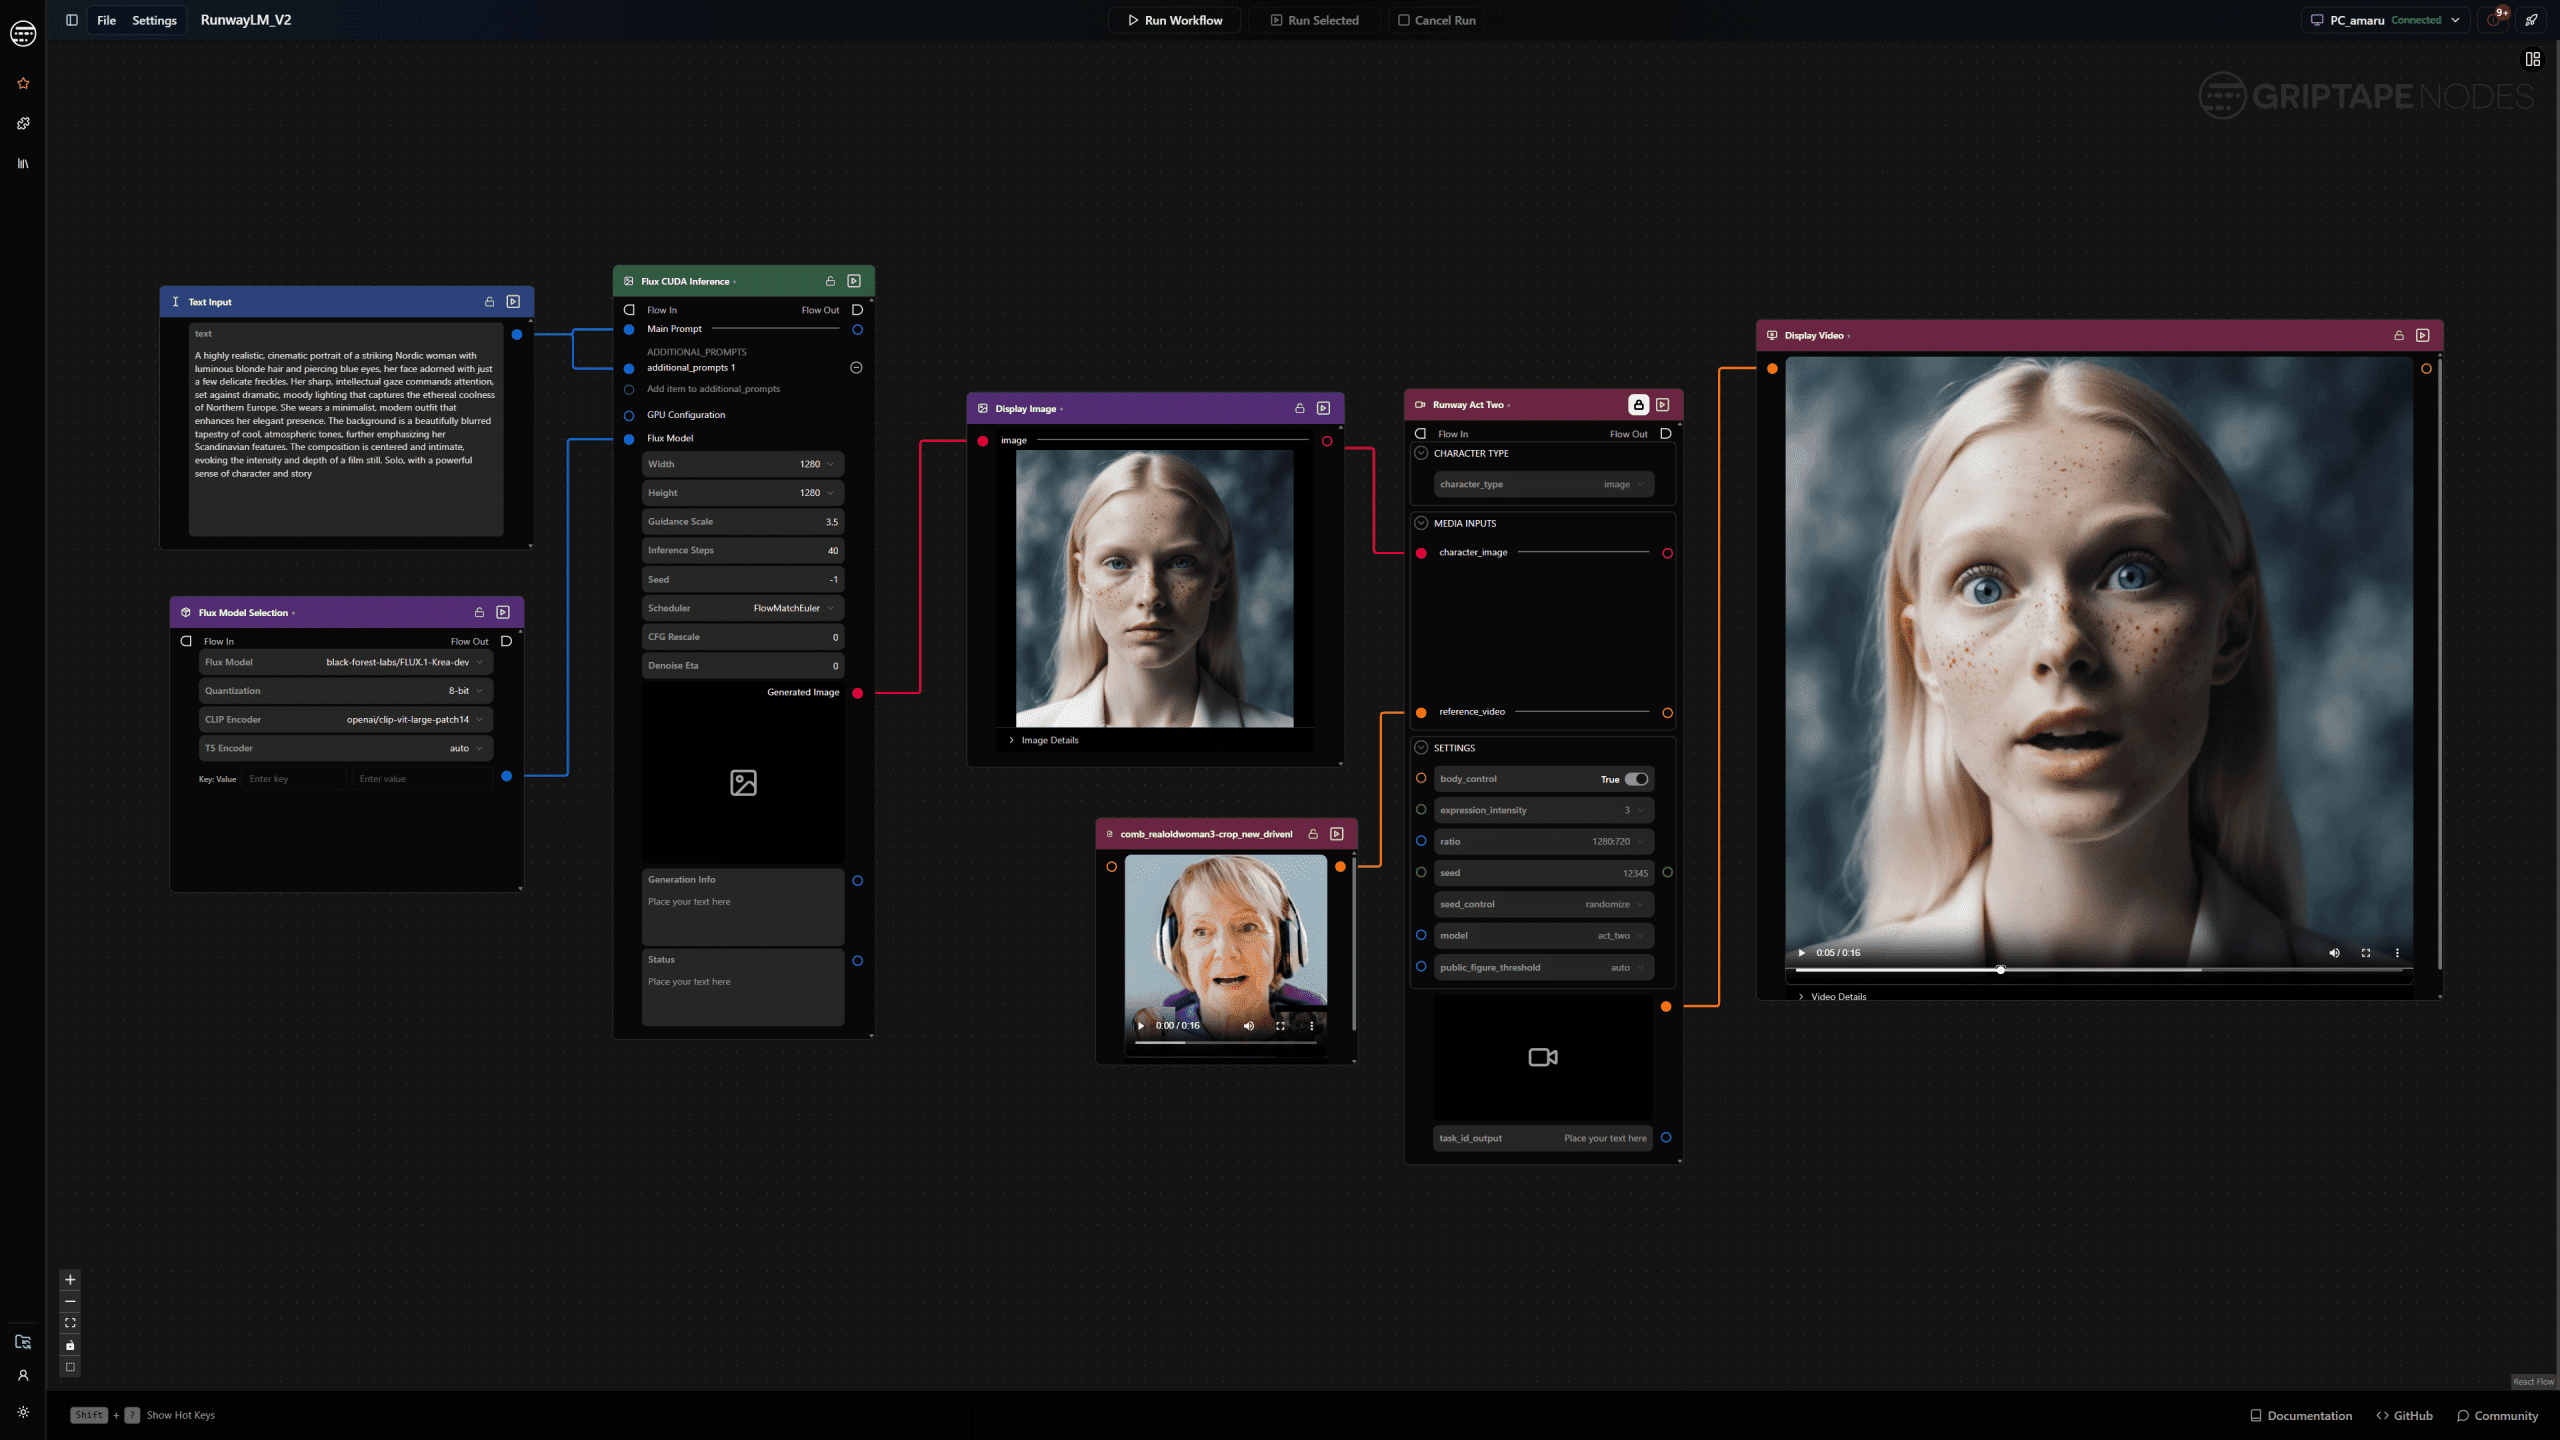The image size is (2560, 1440).
Task: Click the rocket icon in the top-right corner
Action: pyautogui.click(x=2531, y=20)
